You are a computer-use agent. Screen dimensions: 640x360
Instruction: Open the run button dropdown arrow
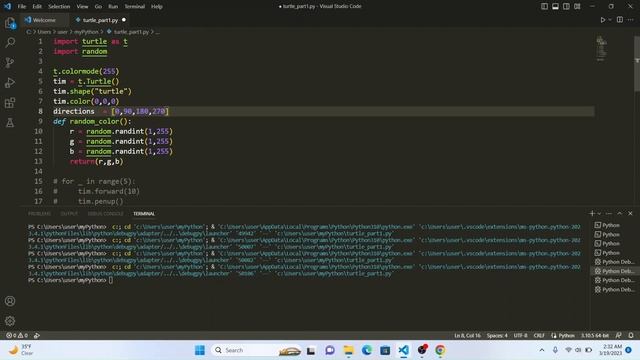(x=610, y=20)
